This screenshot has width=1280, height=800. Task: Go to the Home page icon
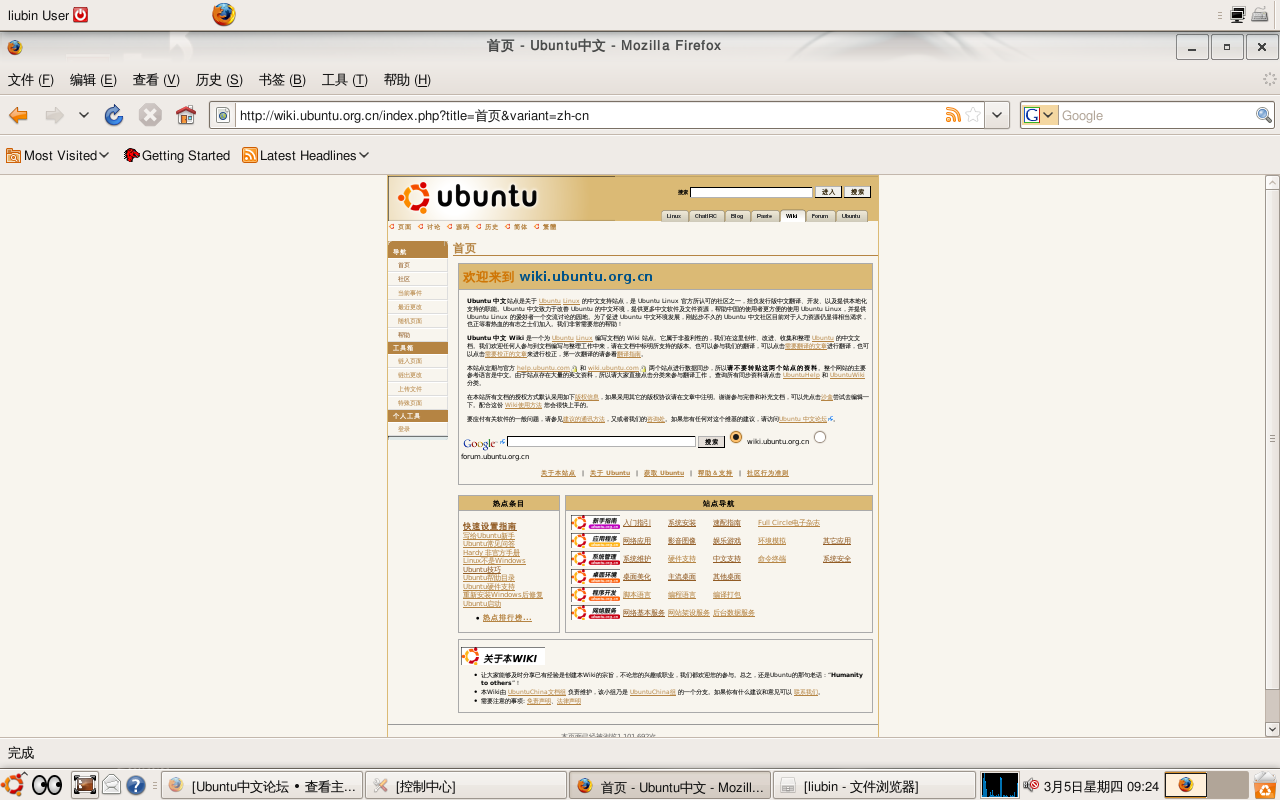(186, 115)
